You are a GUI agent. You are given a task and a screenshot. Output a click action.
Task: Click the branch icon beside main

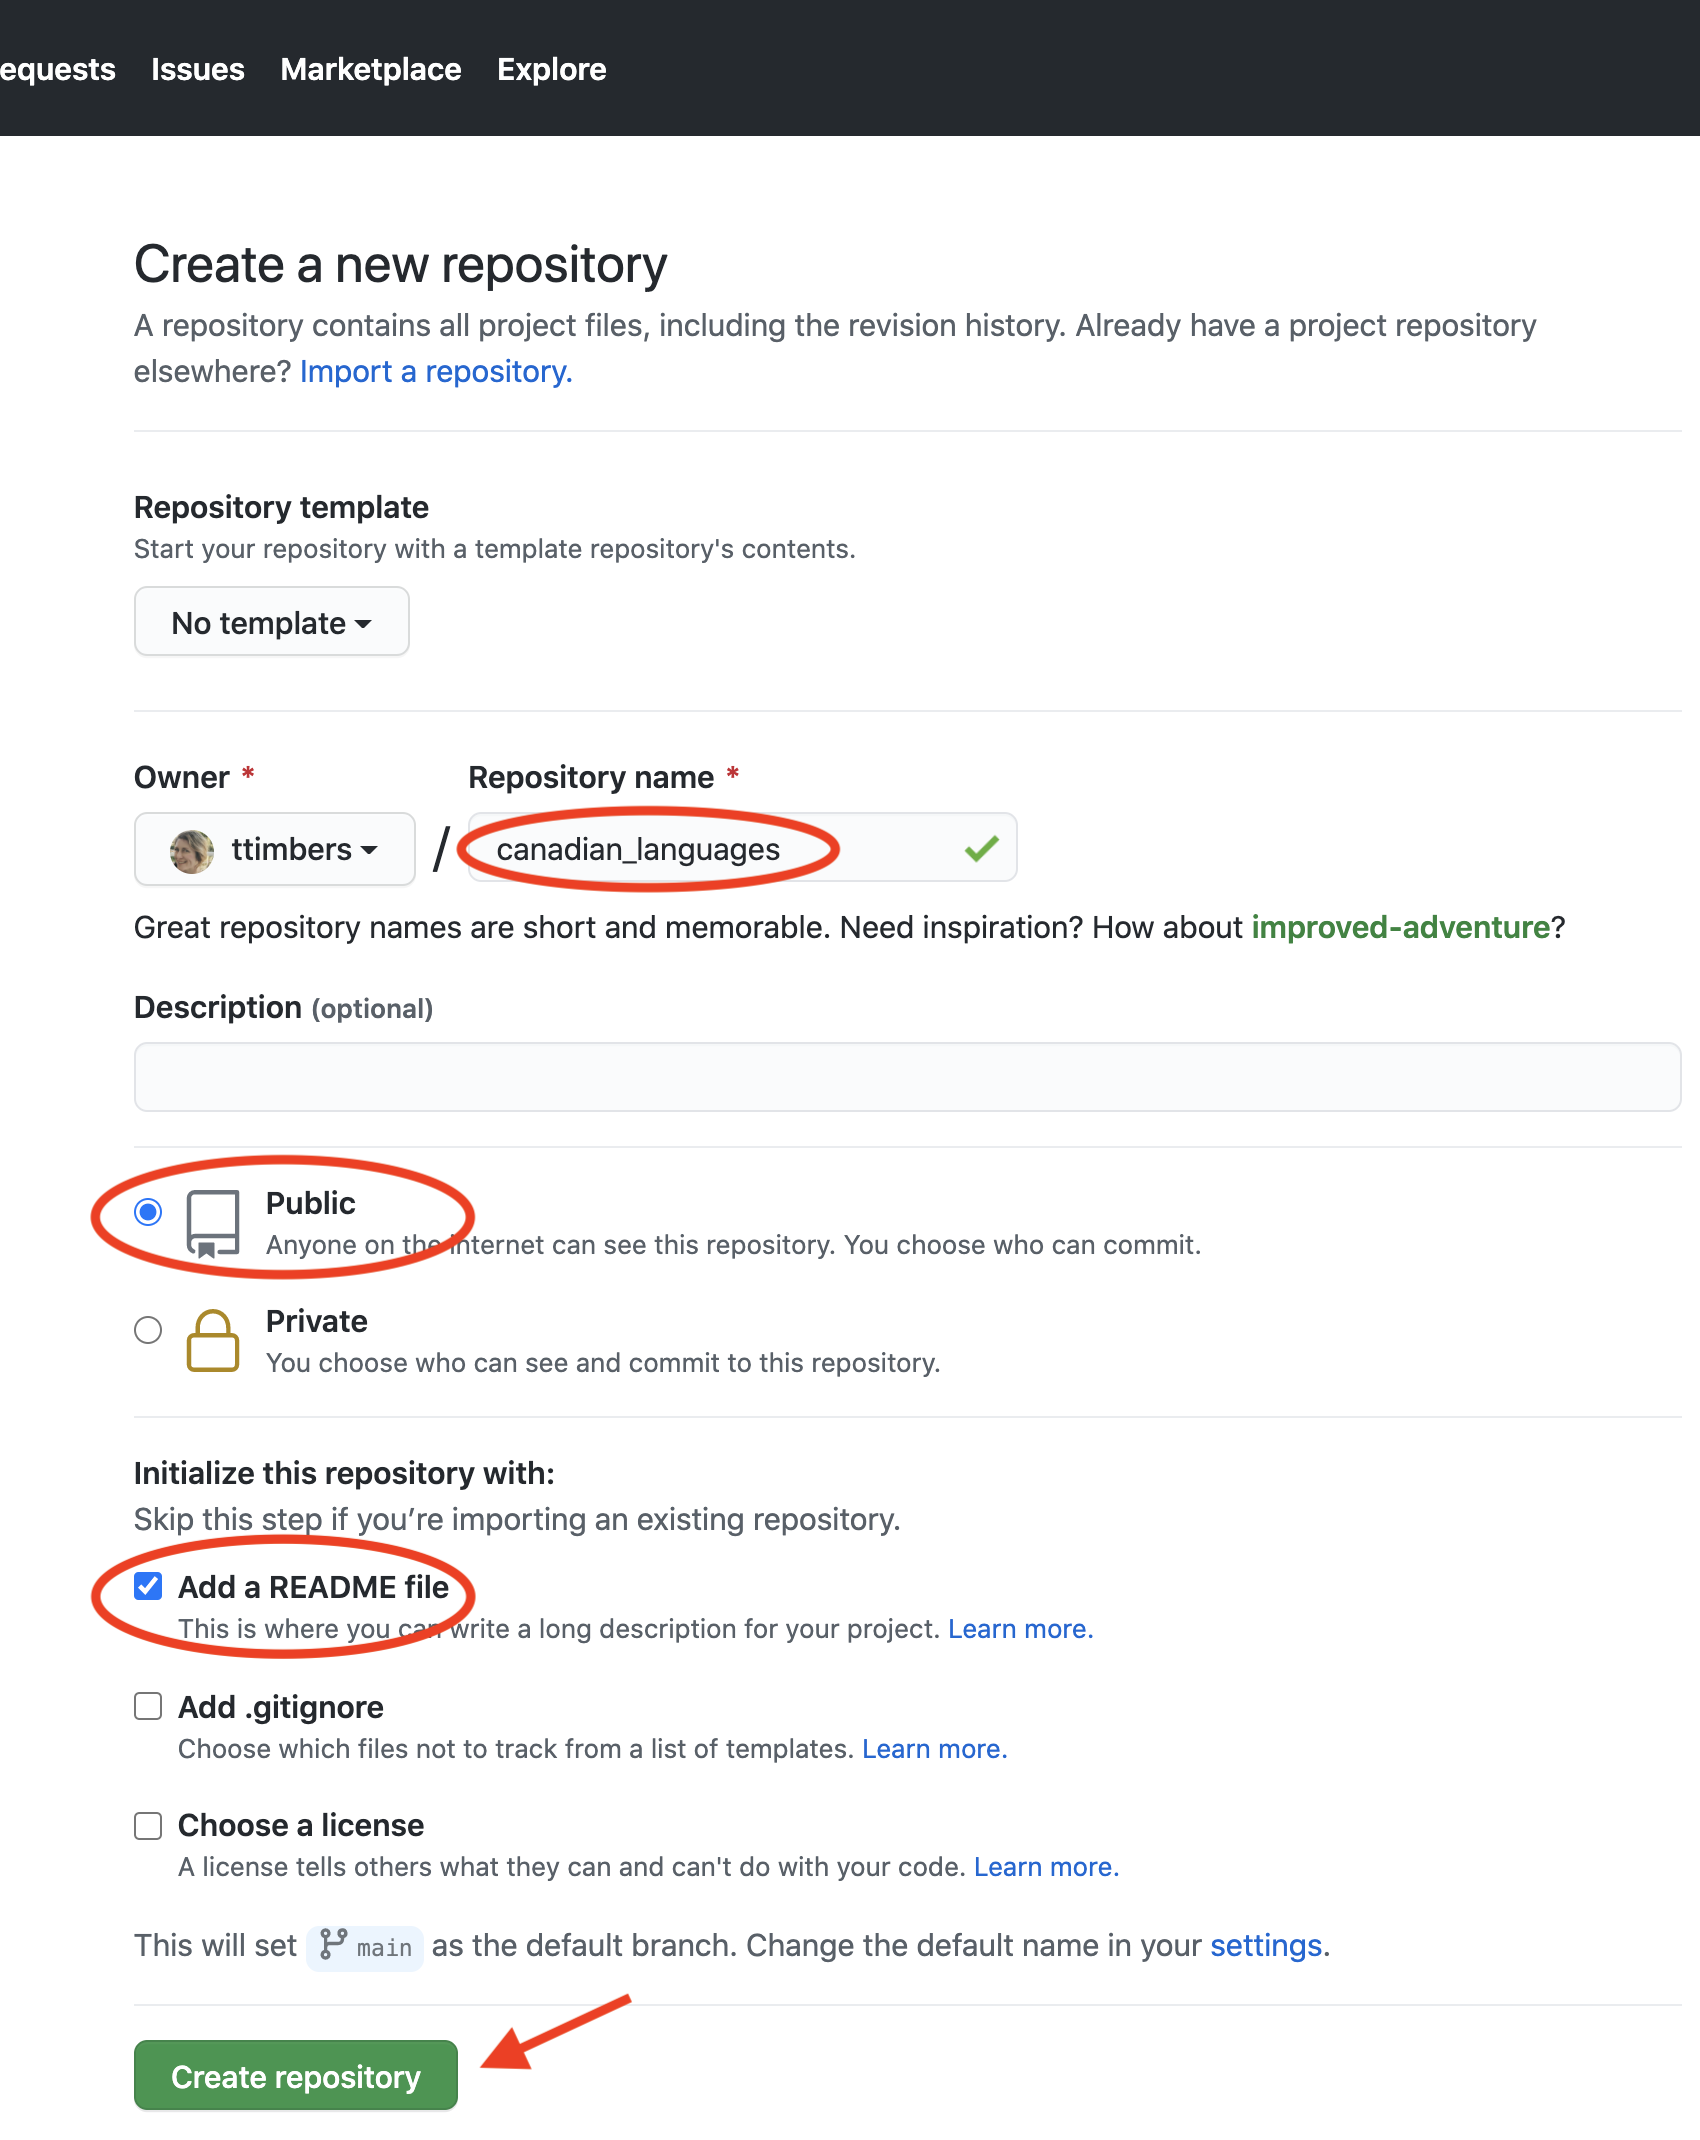click(x=333, y=1945)
